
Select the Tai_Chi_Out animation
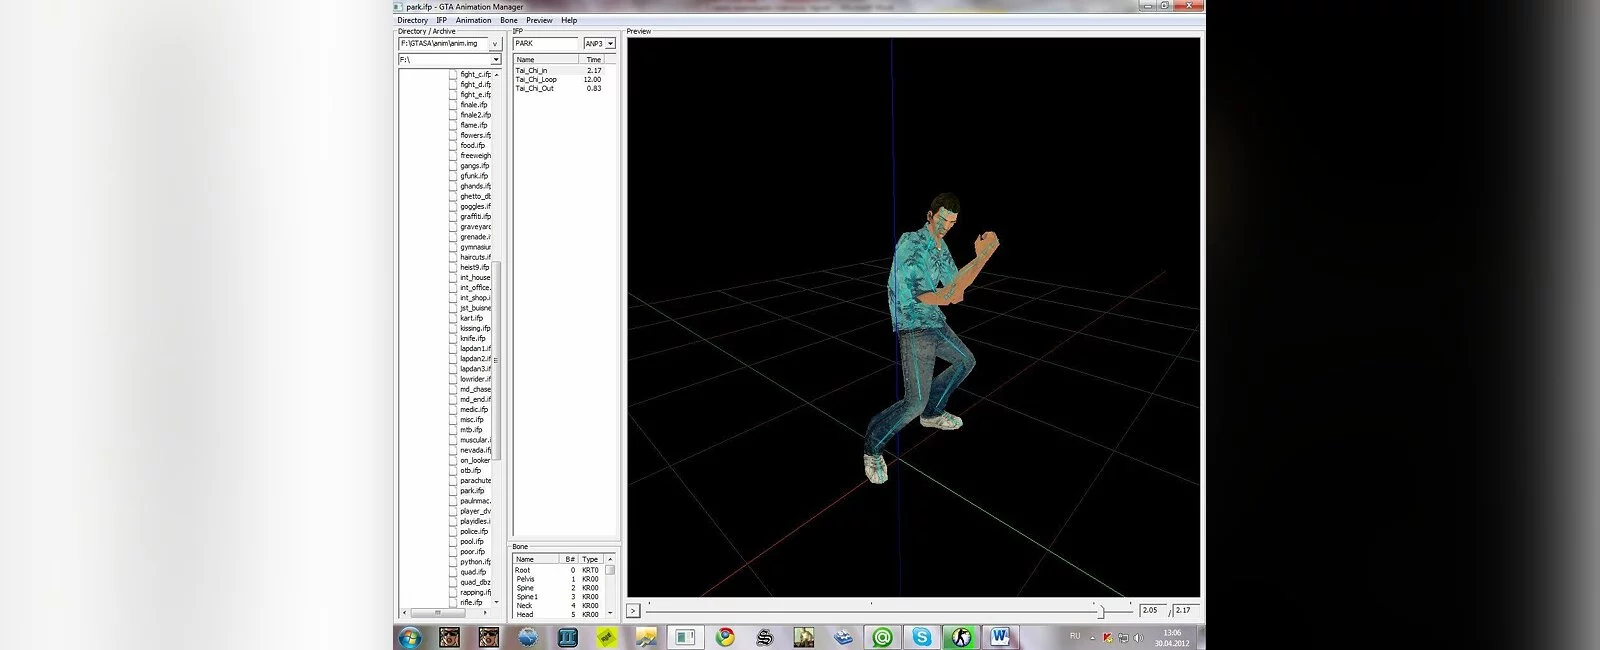(x=559, y=89)
